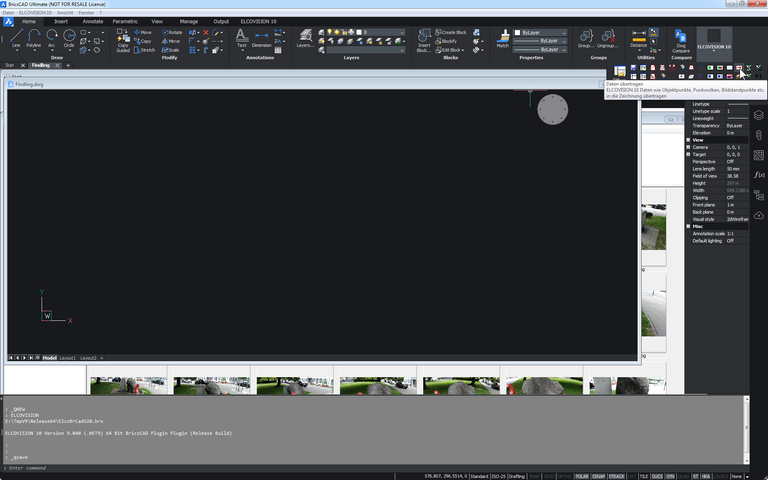Click the Insert Block icon
Viewport: 768px width, 480px height.
[x=424, y=40]
